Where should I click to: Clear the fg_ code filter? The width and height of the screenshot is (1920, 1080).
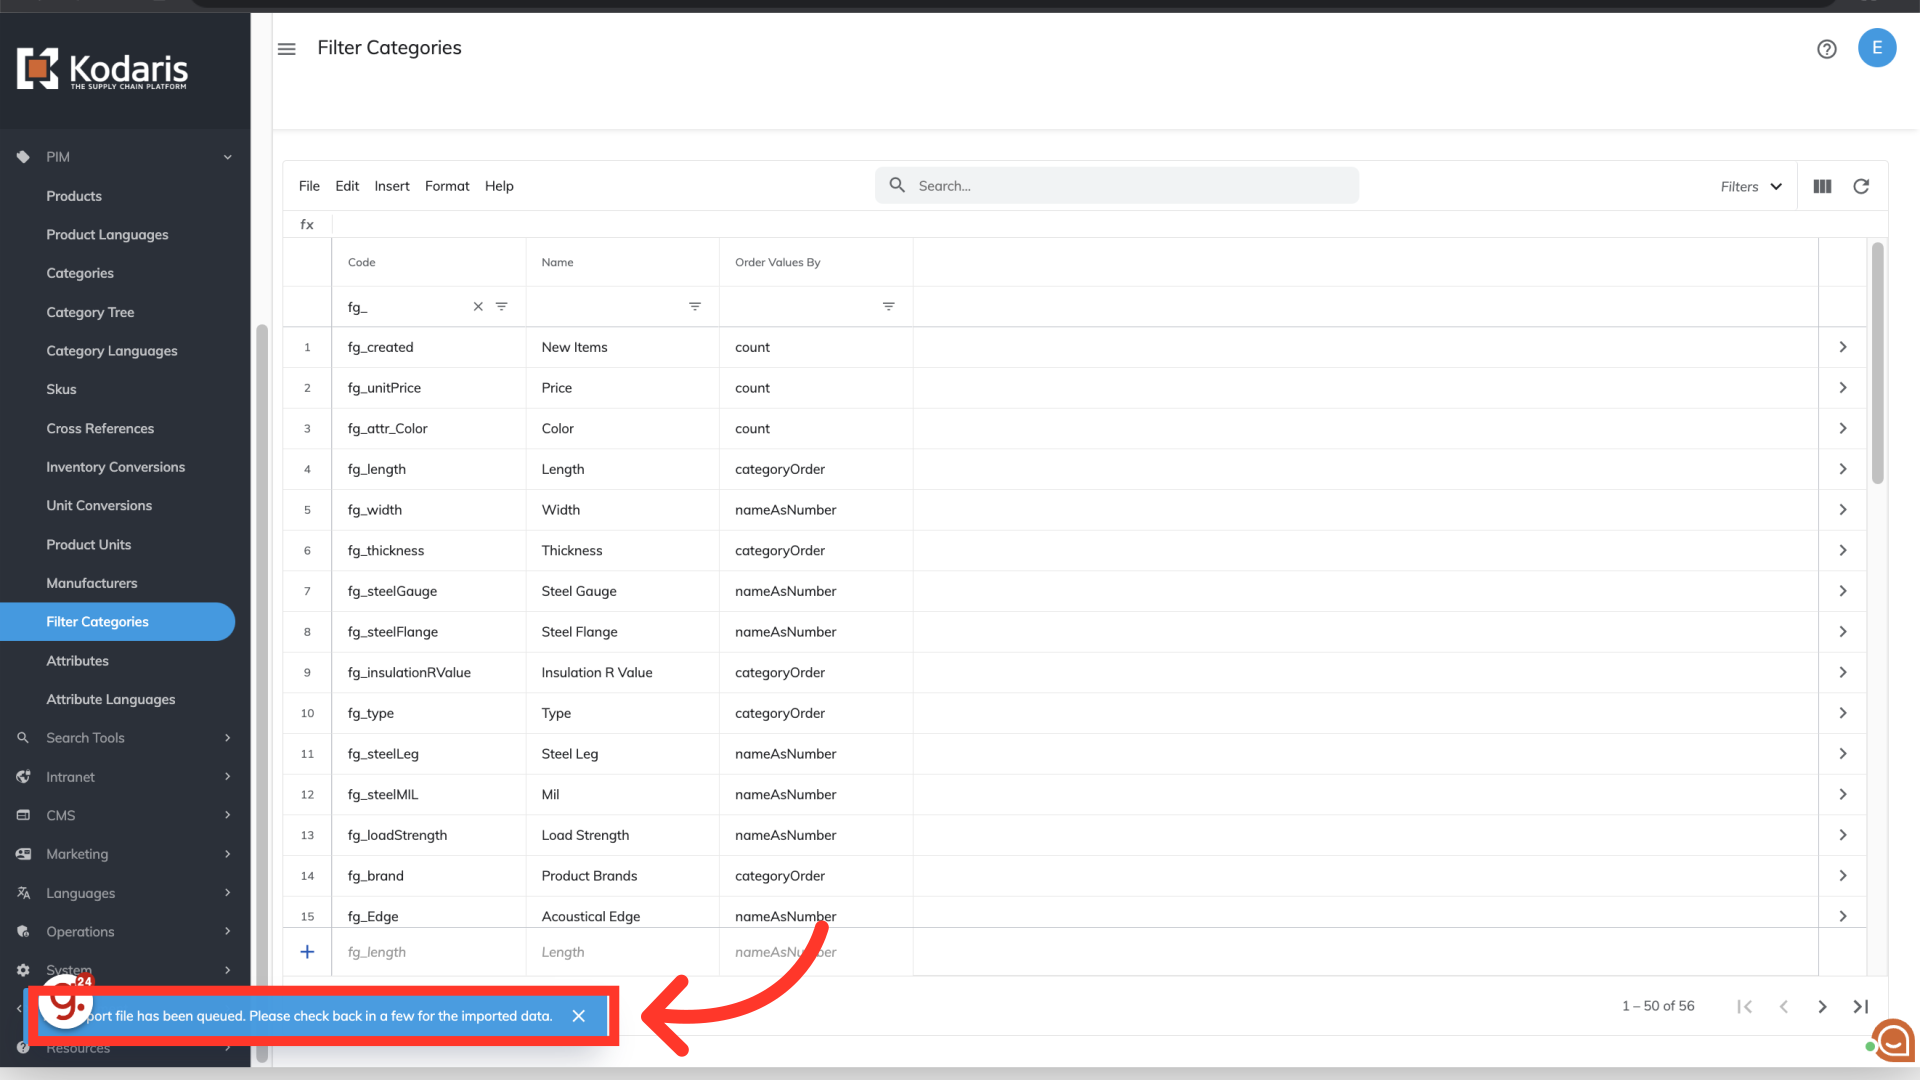[x=478, y=307]
